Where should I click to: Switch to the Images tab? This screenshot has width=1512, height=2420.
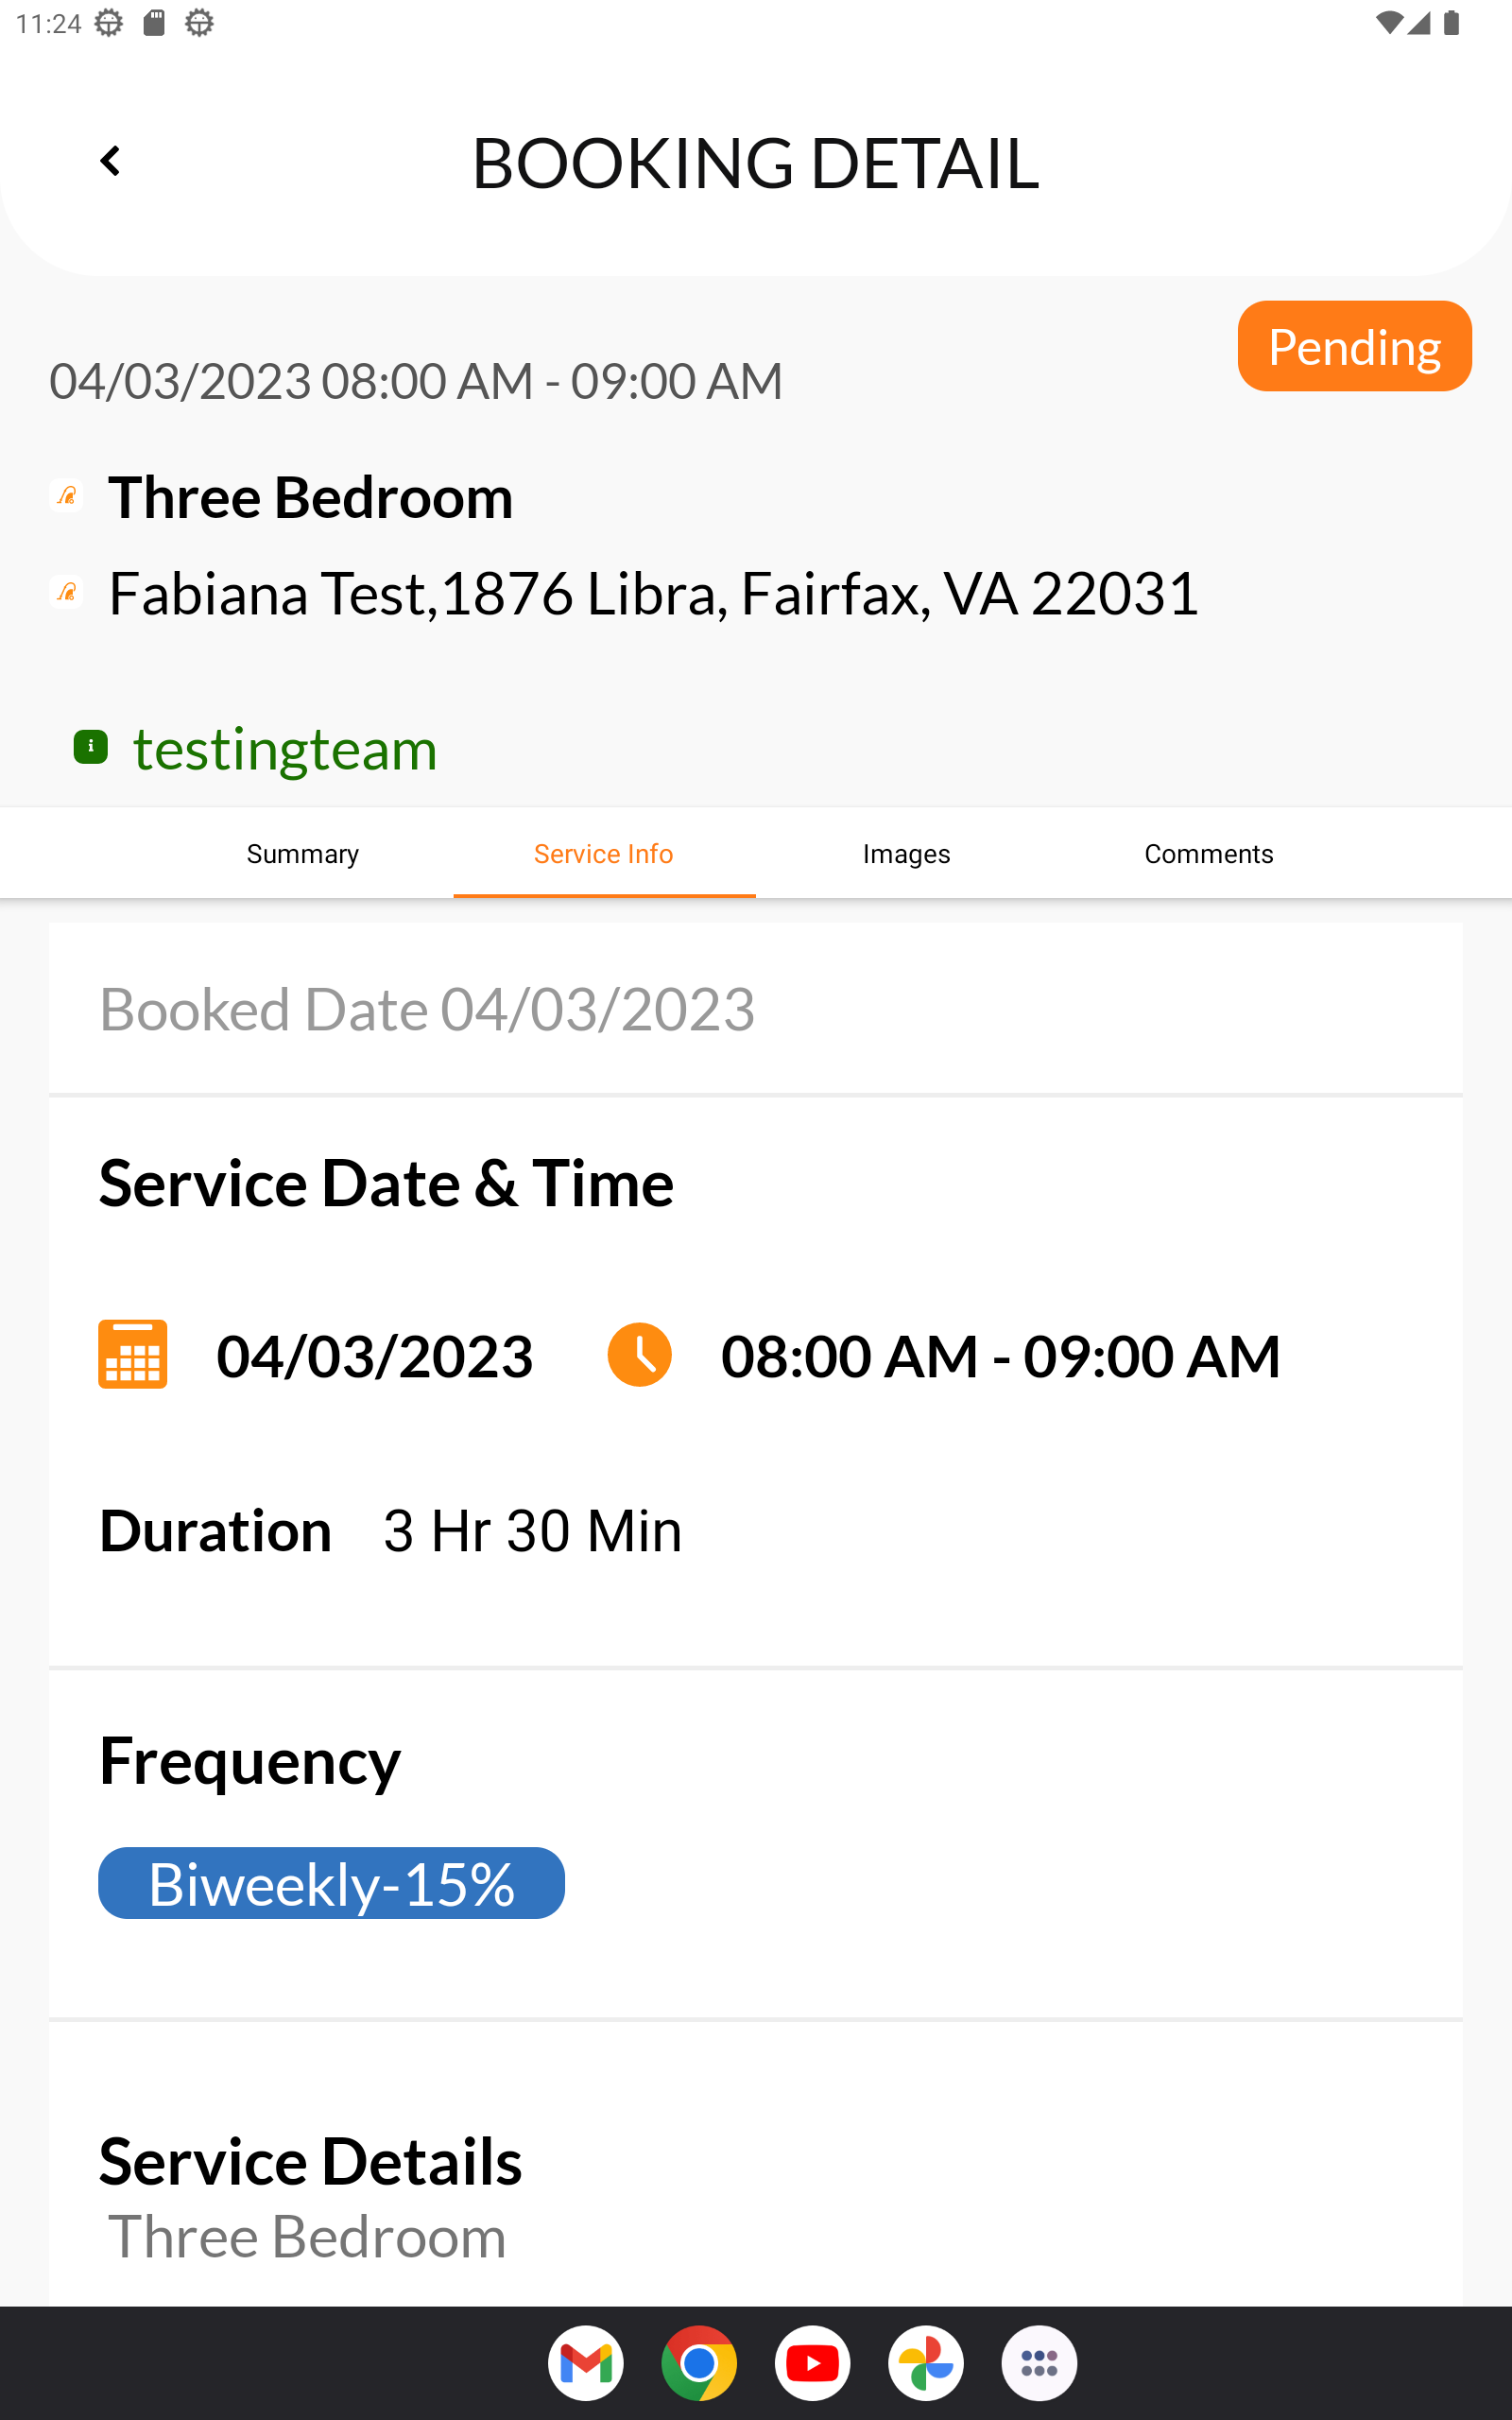(907, 854)
